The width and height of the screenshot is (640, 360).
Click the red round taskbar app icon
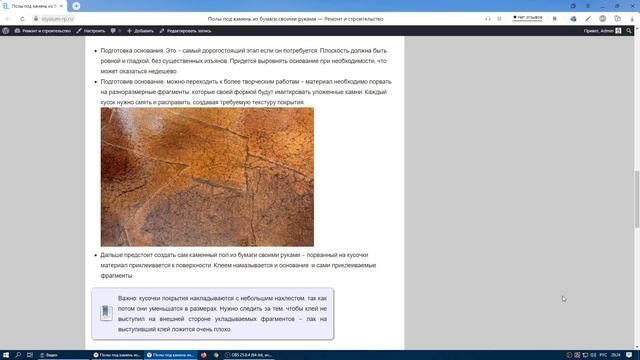point(204,355)
